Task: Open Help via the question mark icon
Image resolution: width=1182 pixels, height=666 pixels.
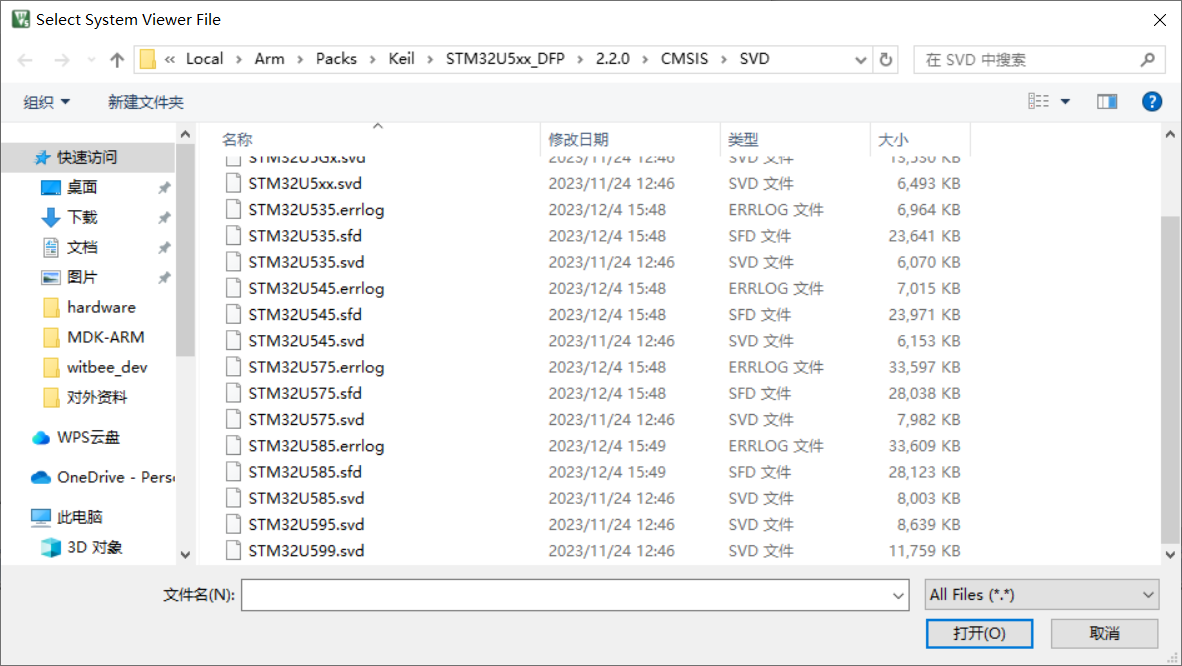Action: 1151,101
